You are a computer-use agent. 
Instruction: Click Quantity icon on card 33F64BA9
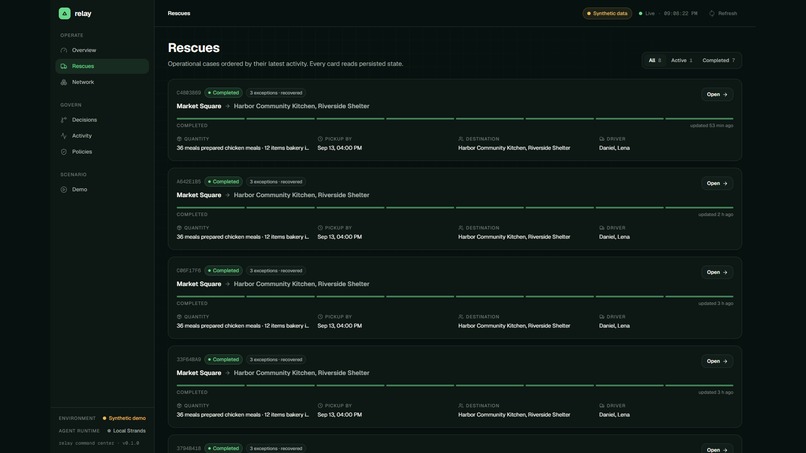point(179,406)
